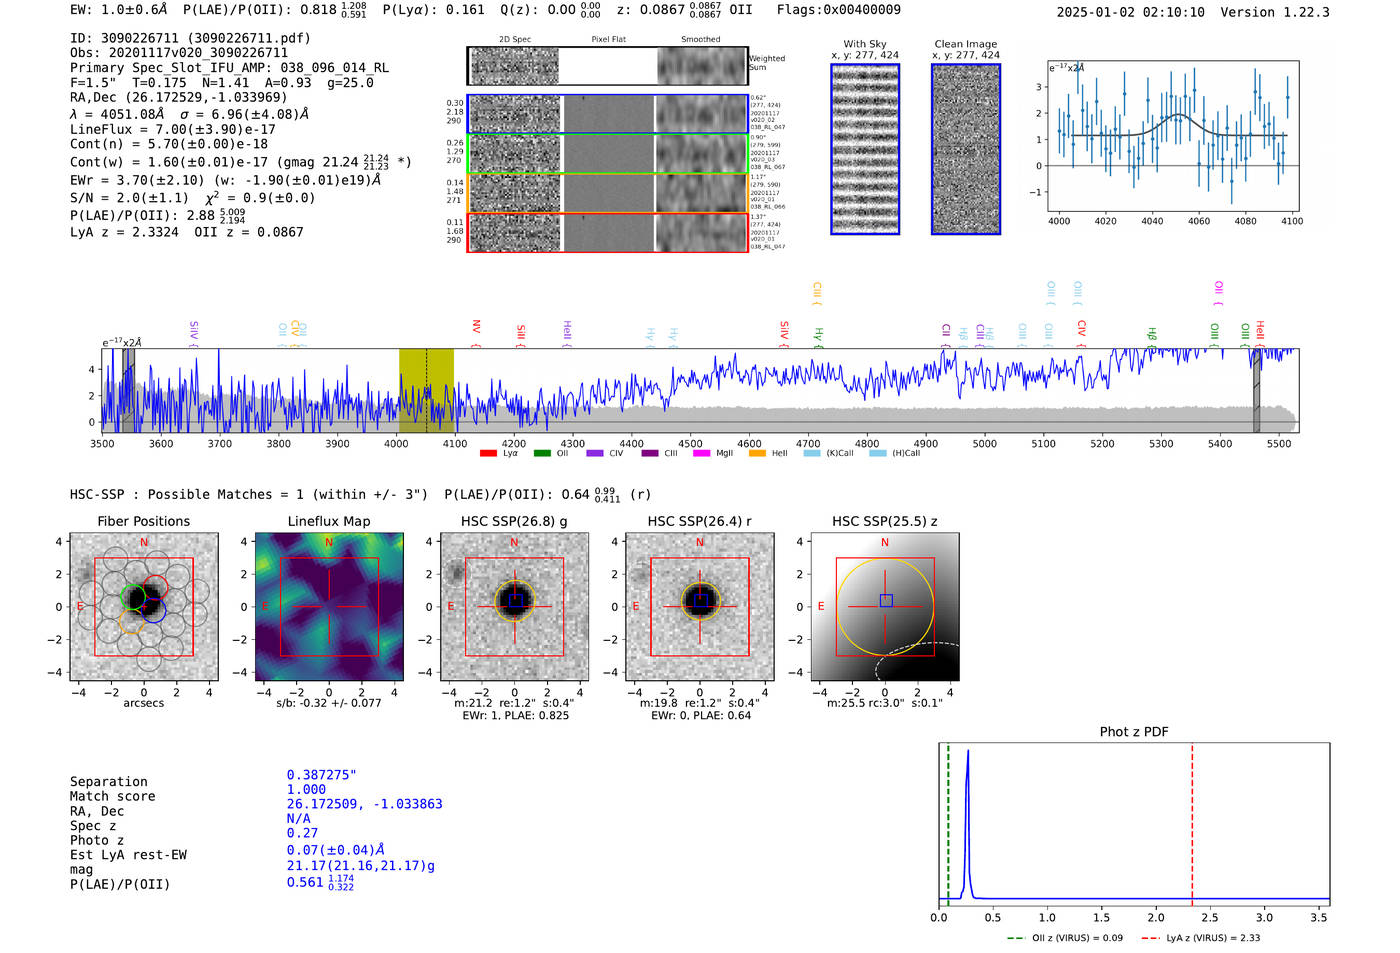Click the red-bordered fiber 2D spectrum row
This screenshot has width=1400, height=953.
point(608,233)
